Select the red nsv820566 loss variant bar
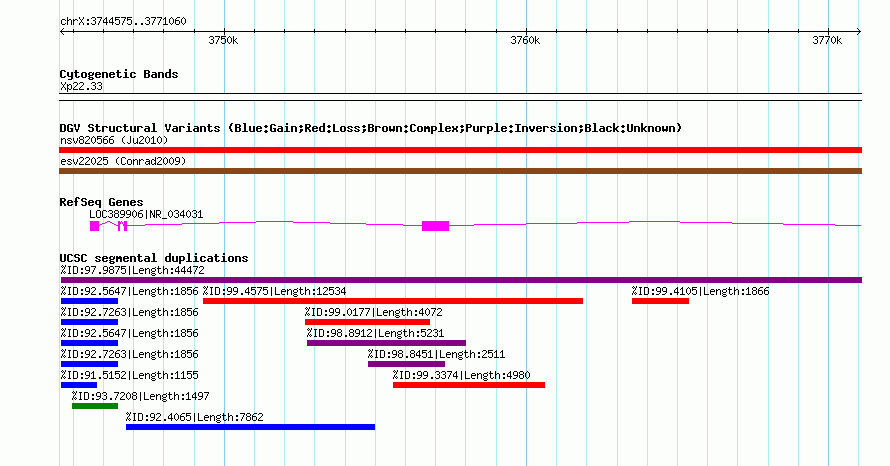Viewport: 890px width, 466px height. tap(460, 150)
